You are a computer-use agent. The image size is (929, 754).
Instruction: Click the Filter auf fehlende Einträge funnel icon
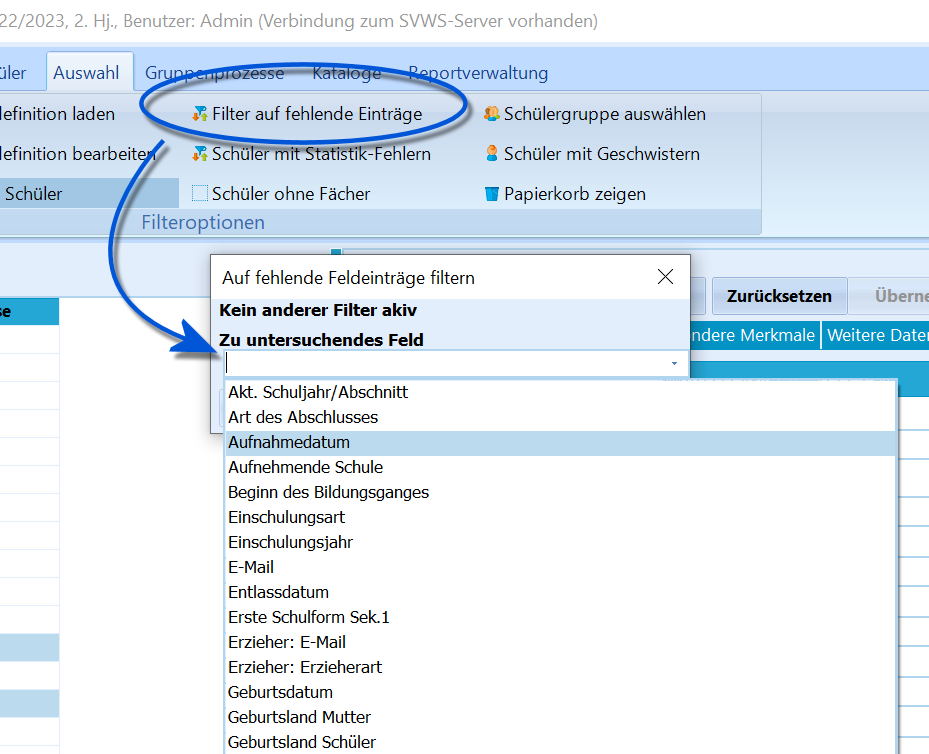point(200,114)
